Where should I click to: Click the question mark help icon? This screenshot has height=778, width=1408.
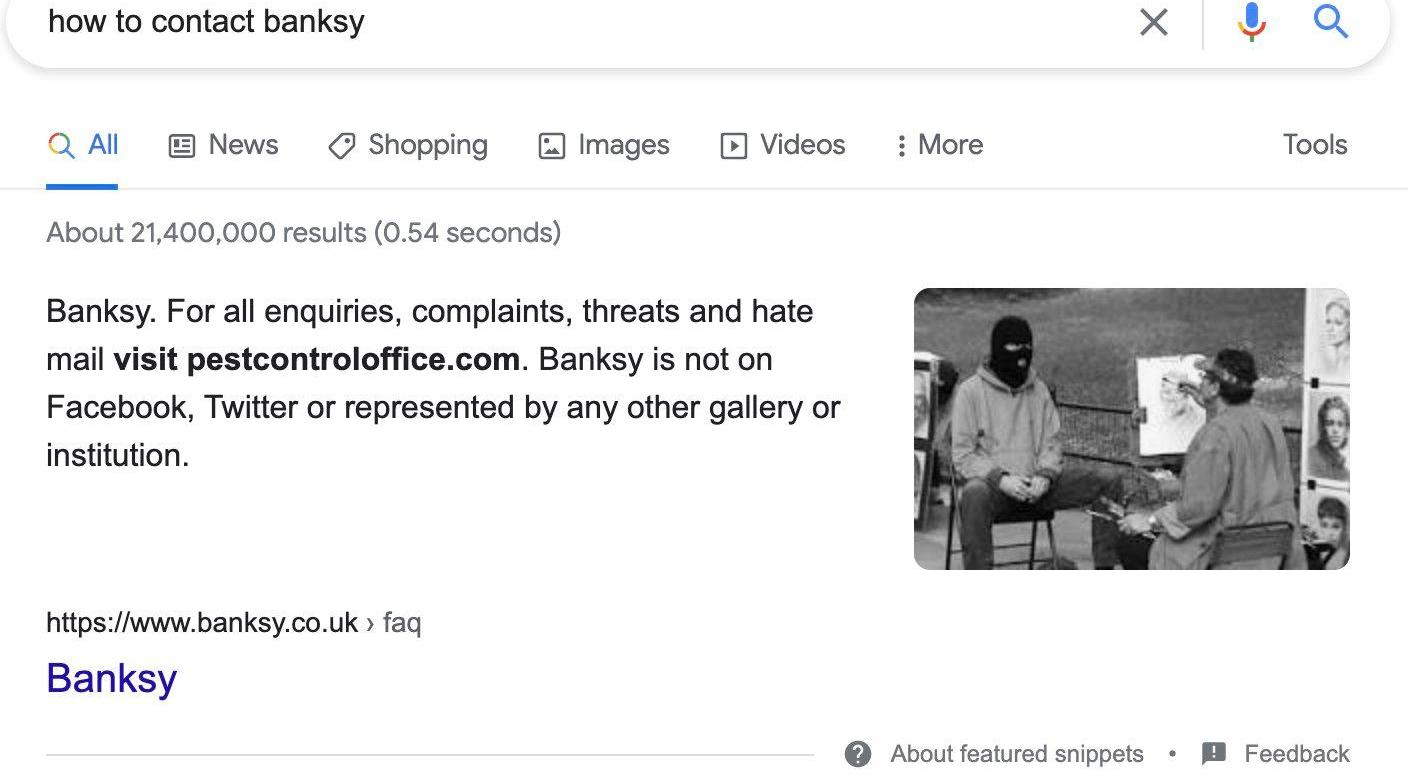[x=858, y=753]
